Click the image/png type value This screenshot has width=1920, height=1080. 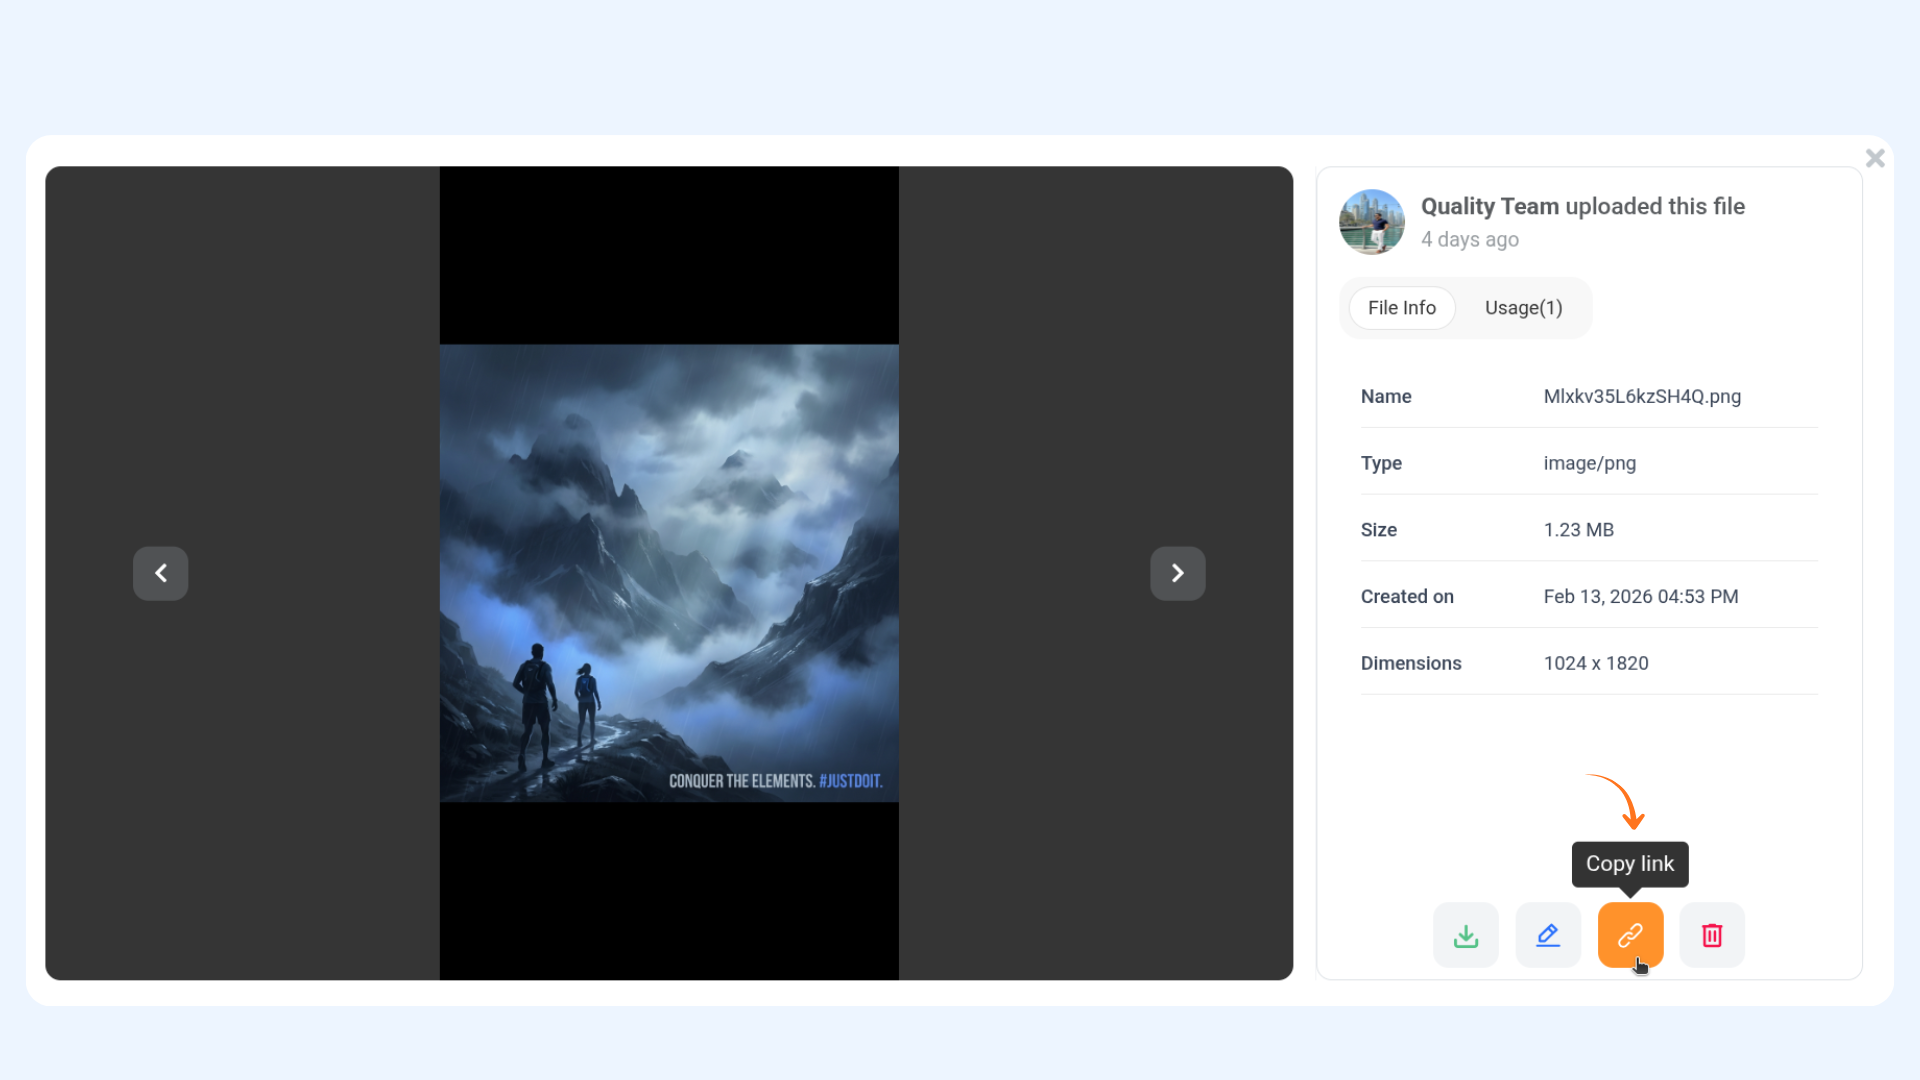click(x=1589, y=463)
